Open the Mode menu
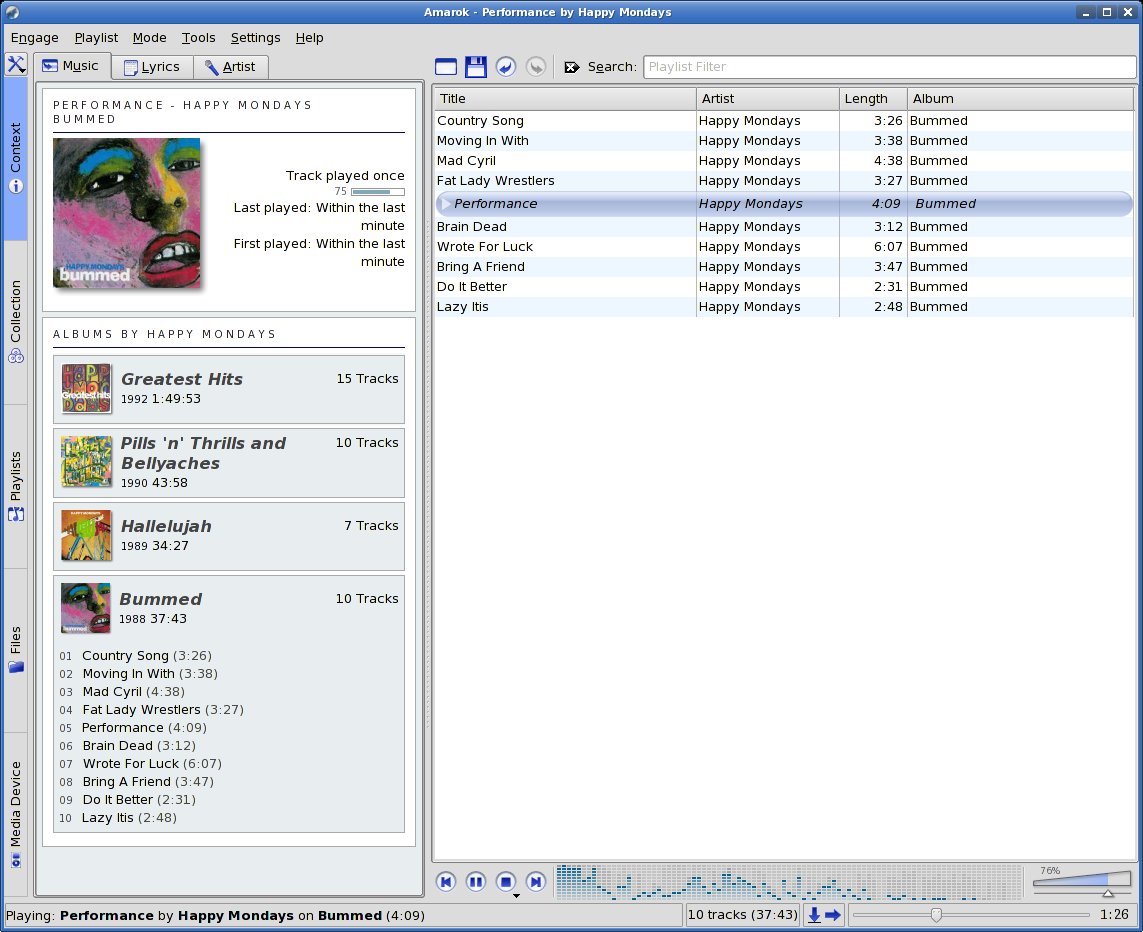Viewport: 1143px width, 932px height. tap(149, 38)
